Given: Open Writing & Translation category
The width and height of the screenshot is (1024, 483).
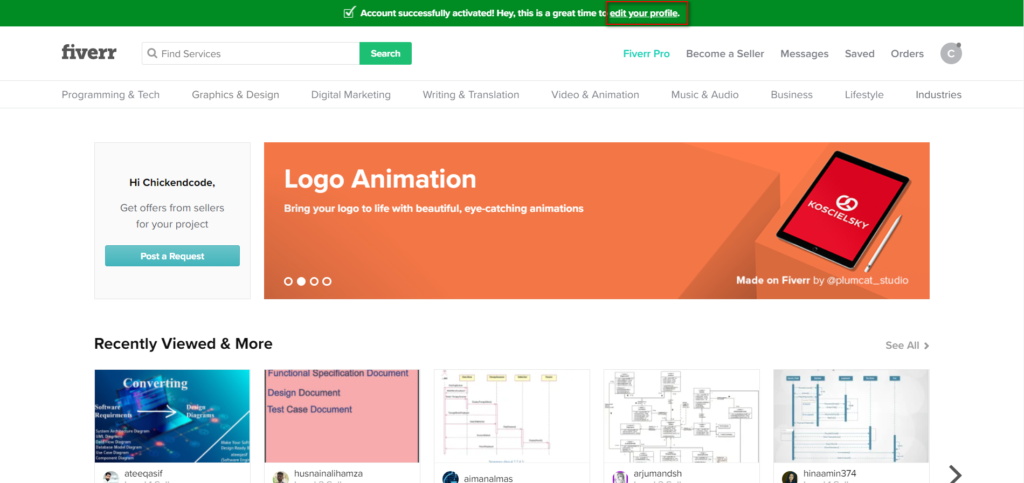Looking at the screenshot, I should [471, 95].
